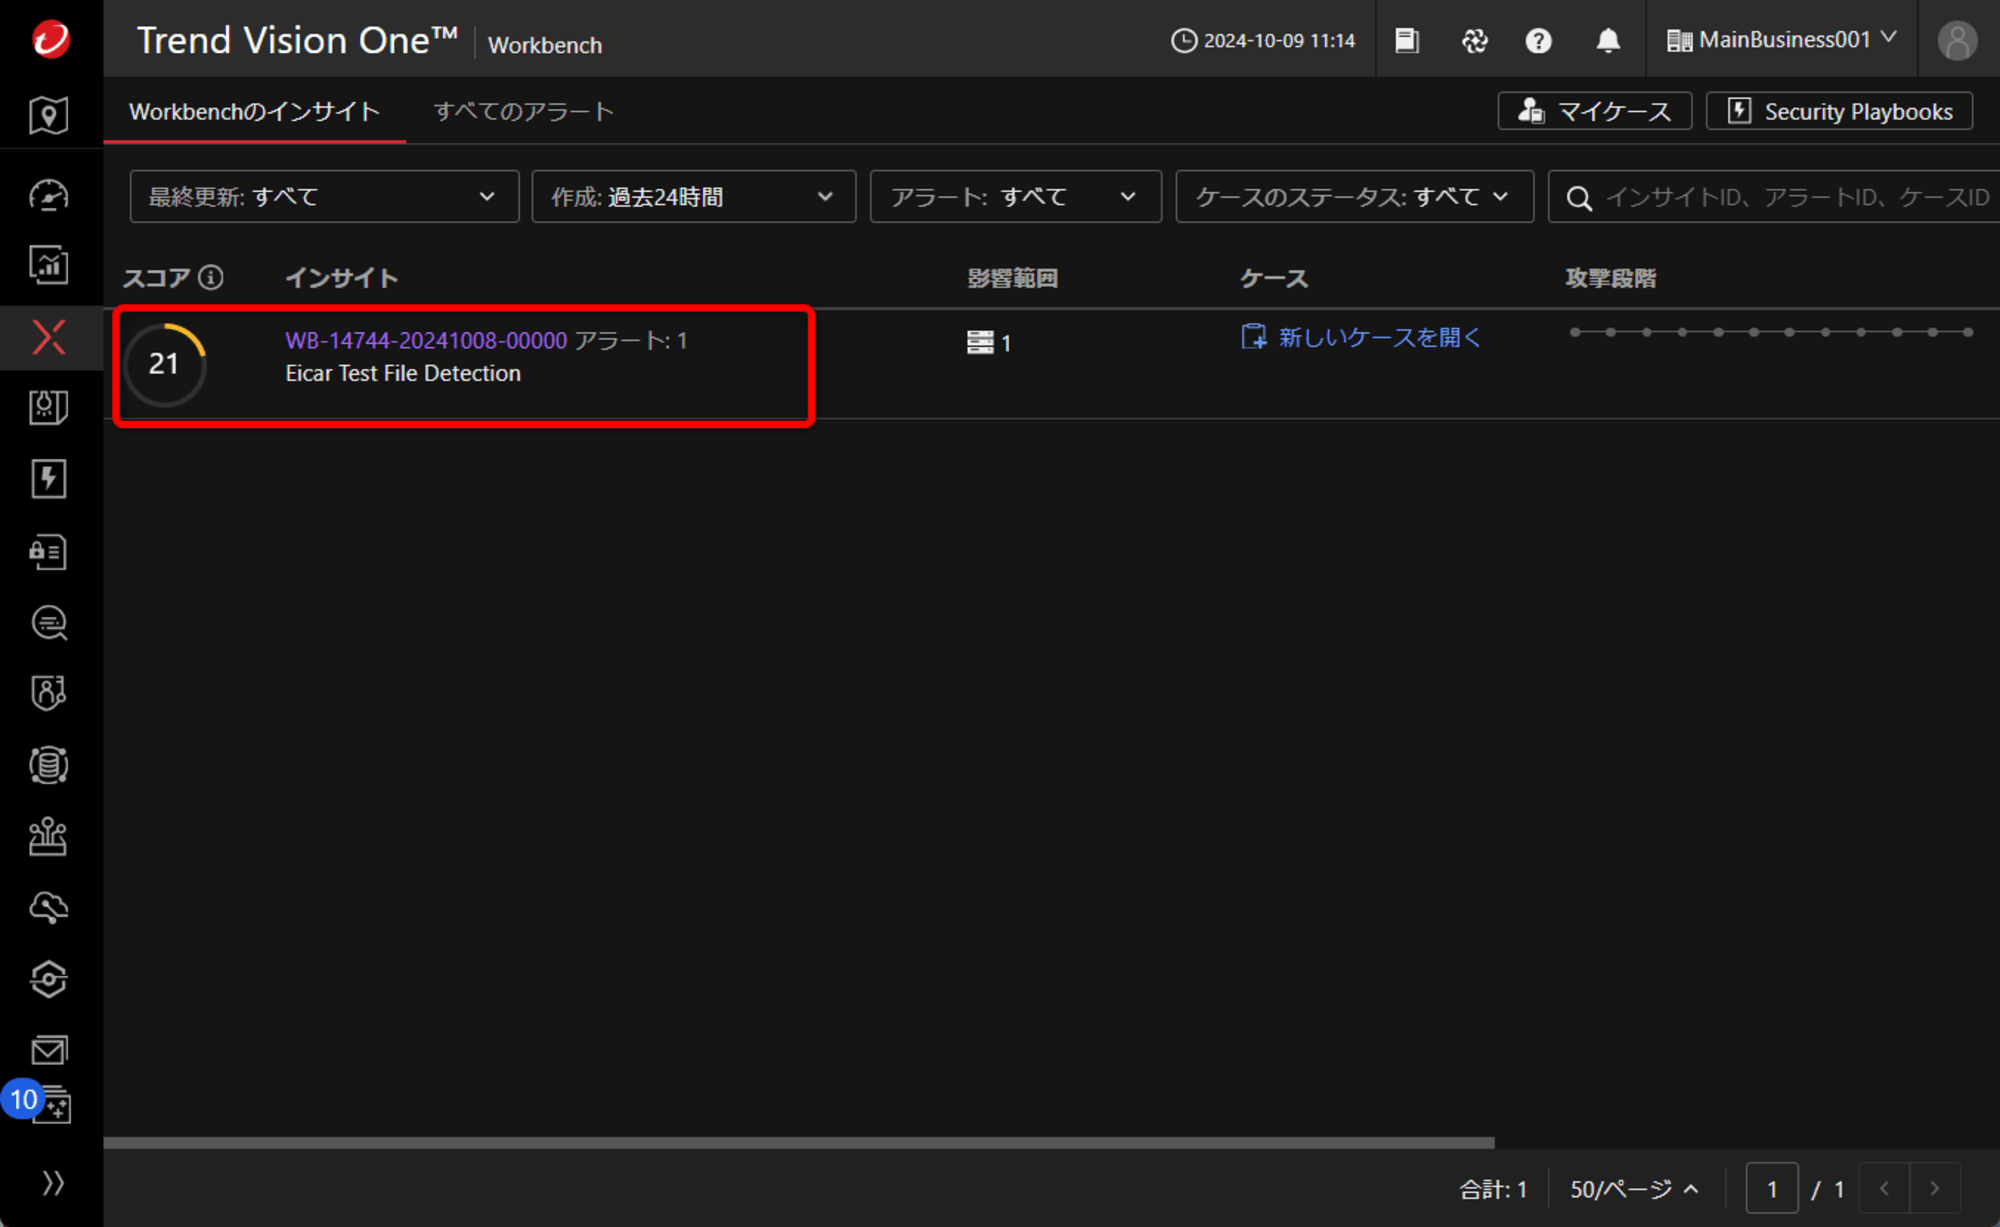Go to next page arrow
This screenshot has width=2000, height=1227.
pos(1935,1188)
